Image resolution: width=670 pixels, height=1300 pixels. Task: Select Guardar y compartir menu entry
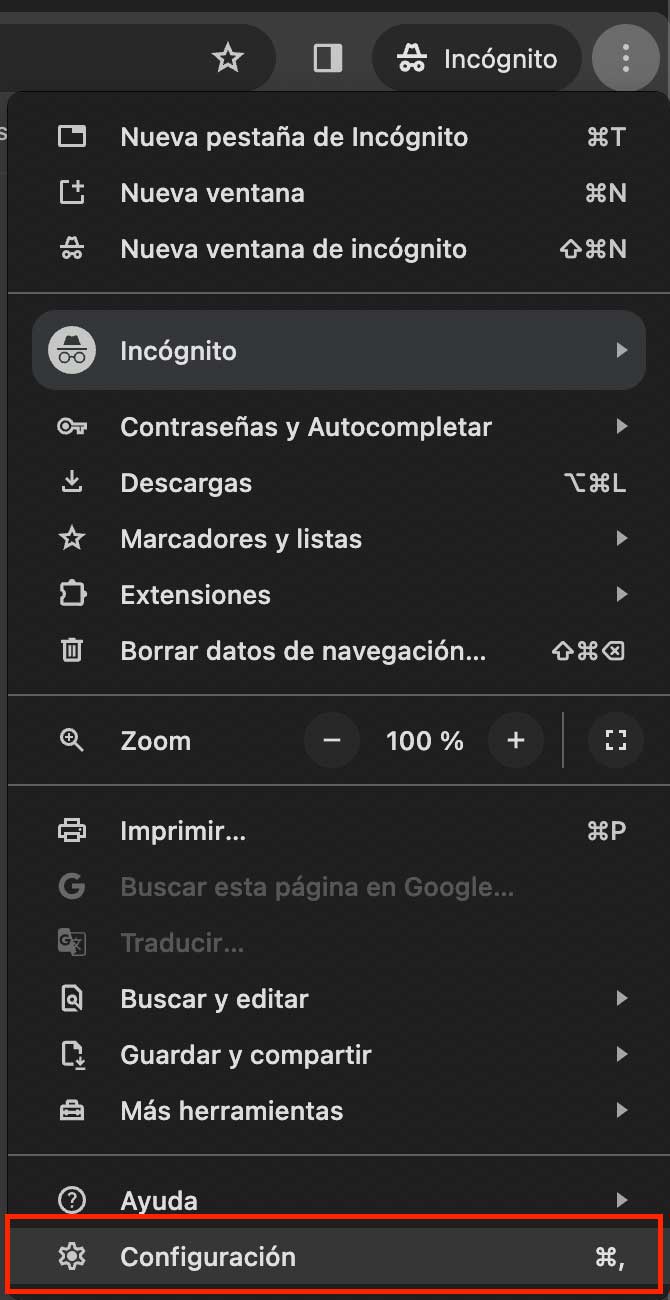click(246, 1054)
